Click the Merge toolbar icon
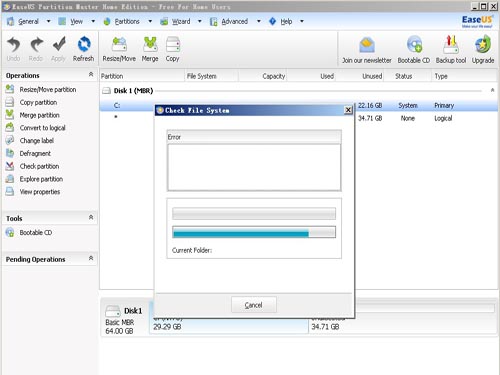The width and height of the screenshot is (500, 375). pyautogui.click(x=150, y=44)
